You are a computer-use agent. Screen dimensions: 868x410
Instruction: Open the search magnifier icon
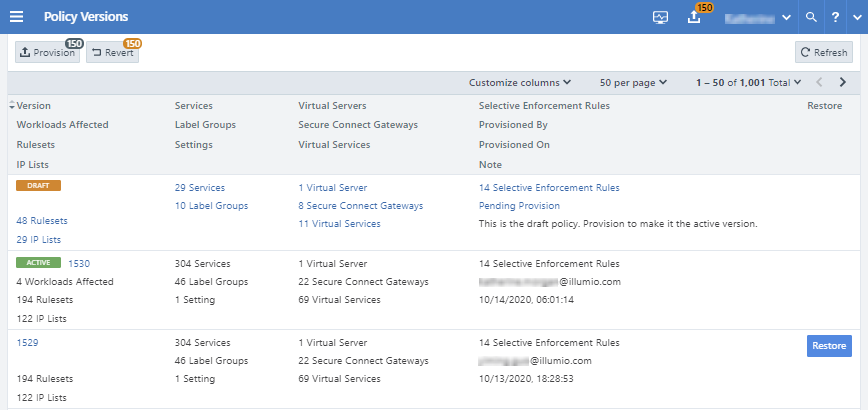click(811, 17)
